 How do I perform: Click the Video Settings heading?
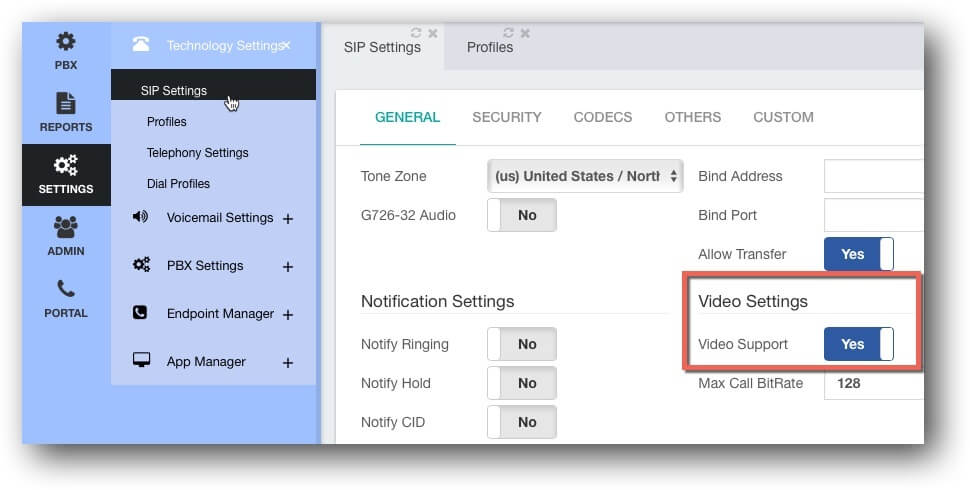tap(753, 301)
